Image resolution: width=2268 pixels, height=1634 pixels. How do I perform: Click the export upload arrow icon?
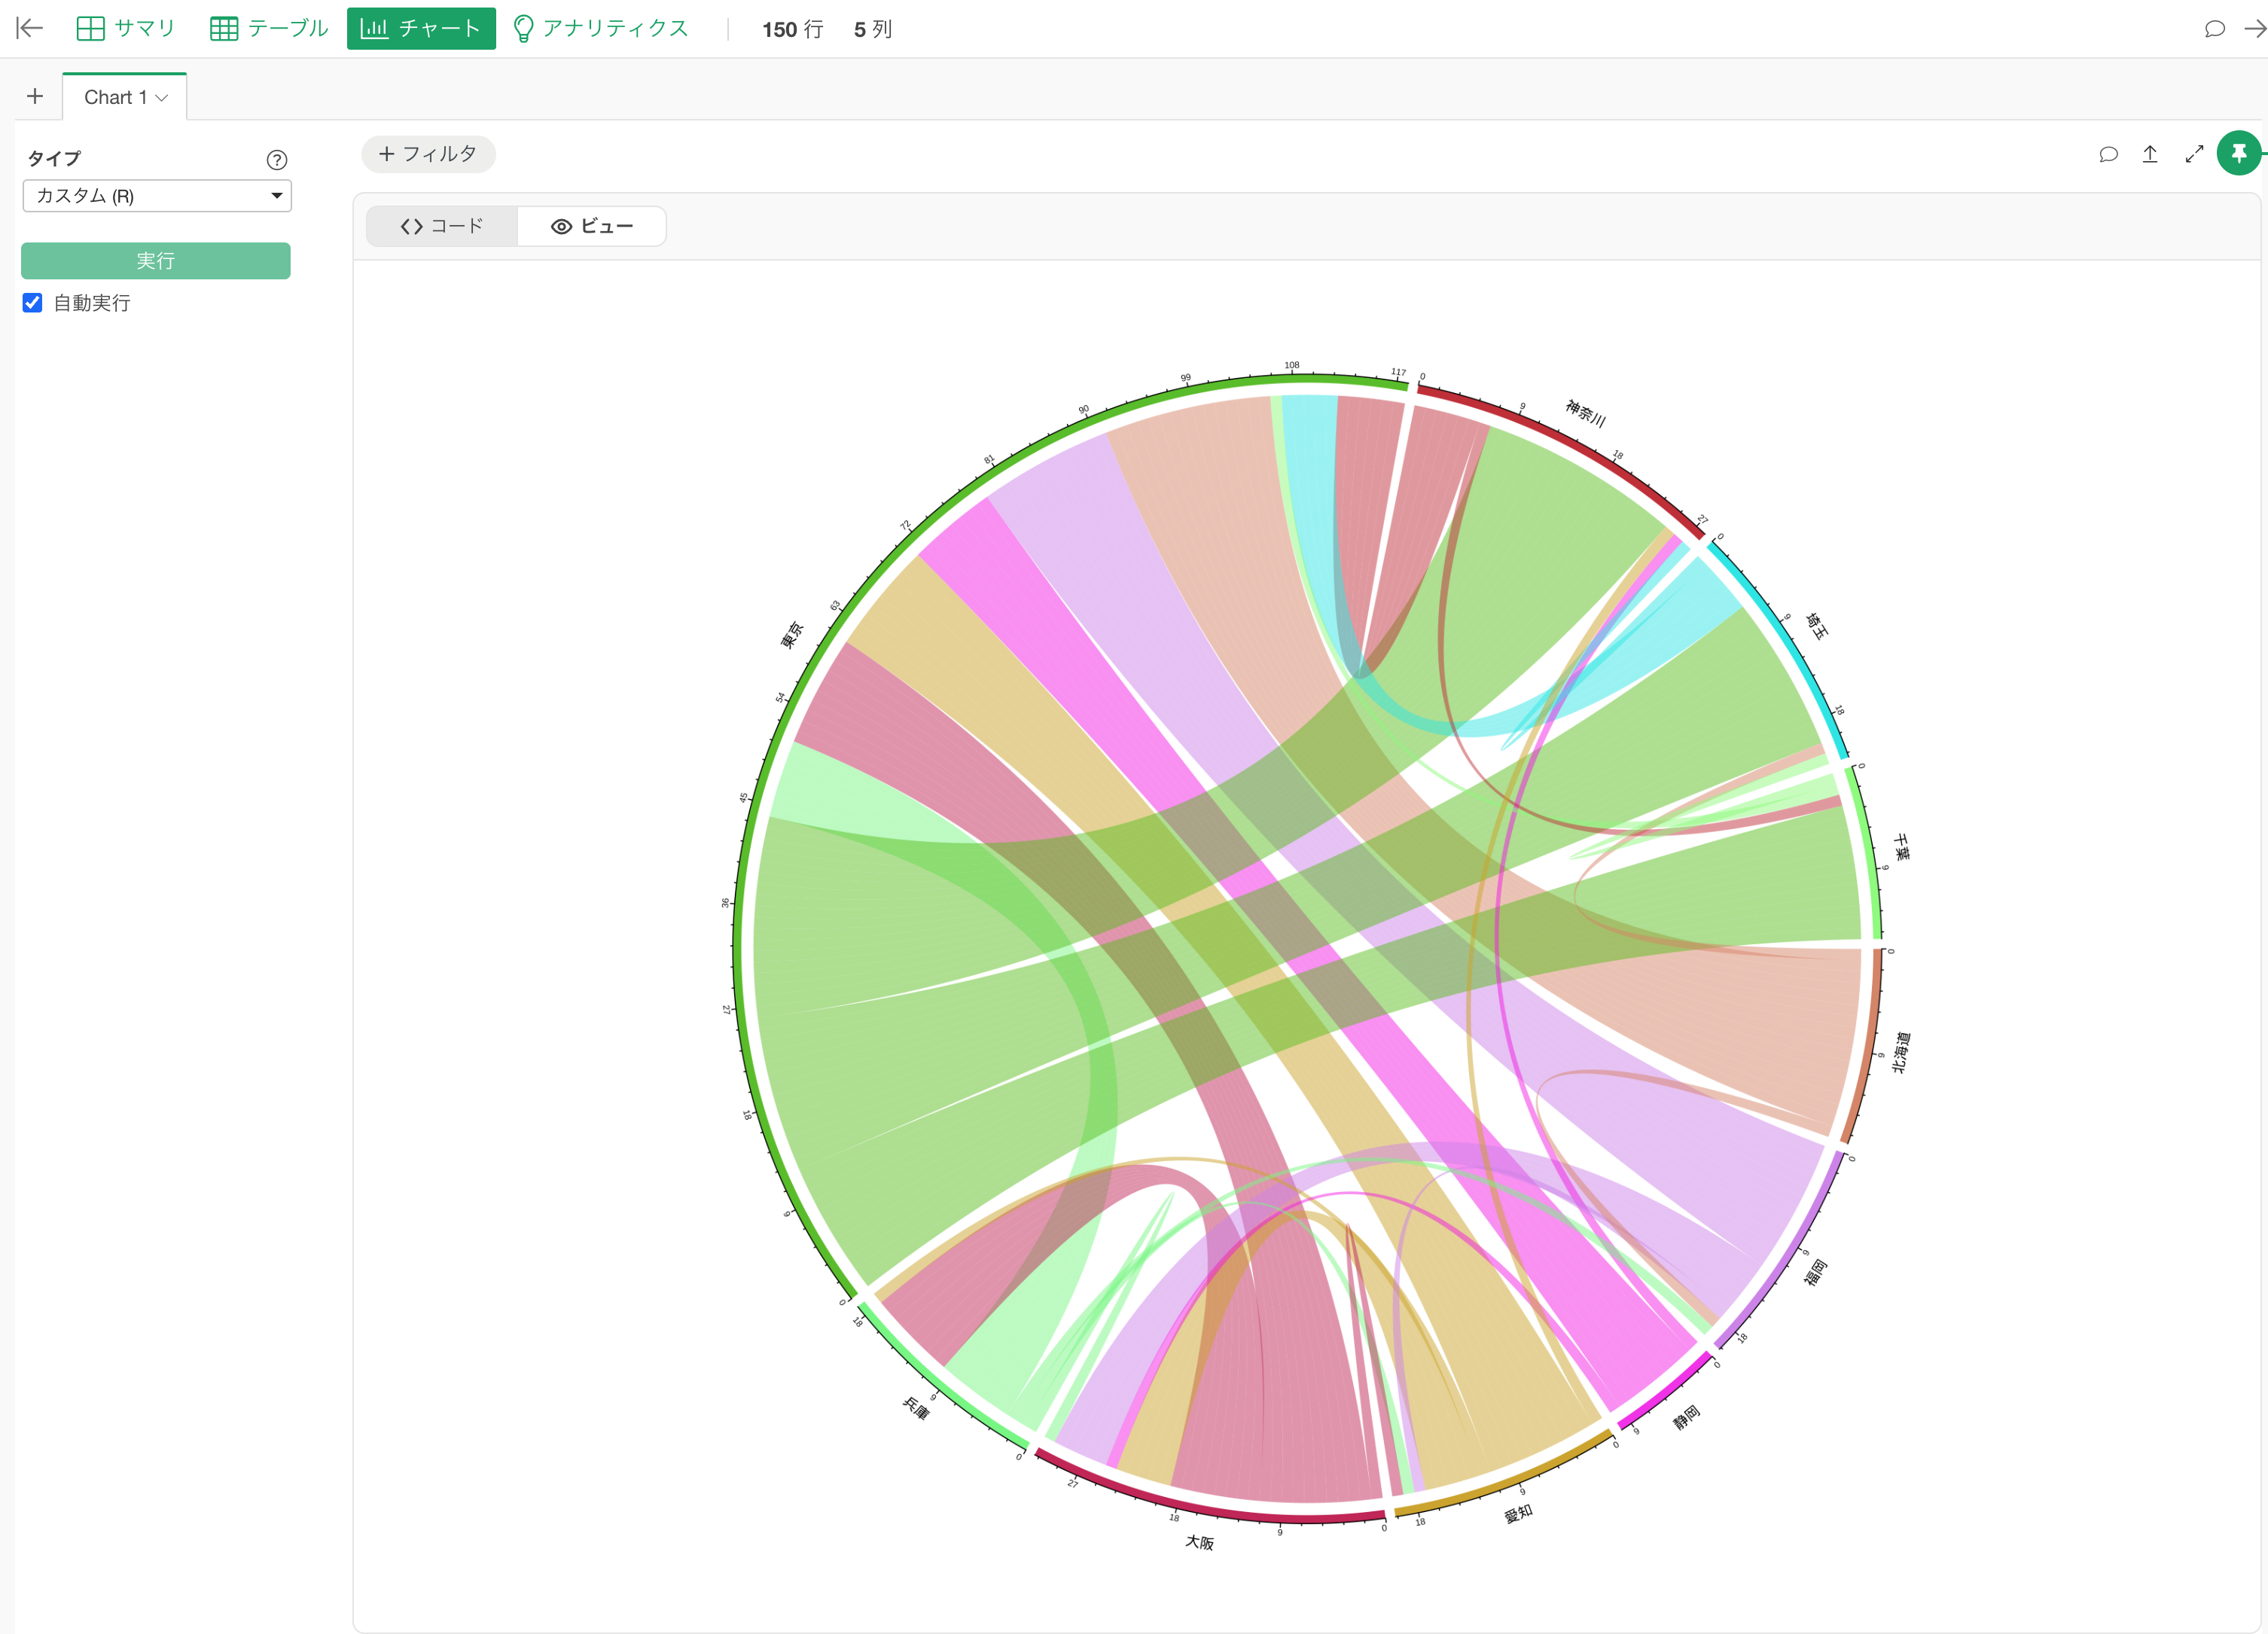pos(2150,154)
